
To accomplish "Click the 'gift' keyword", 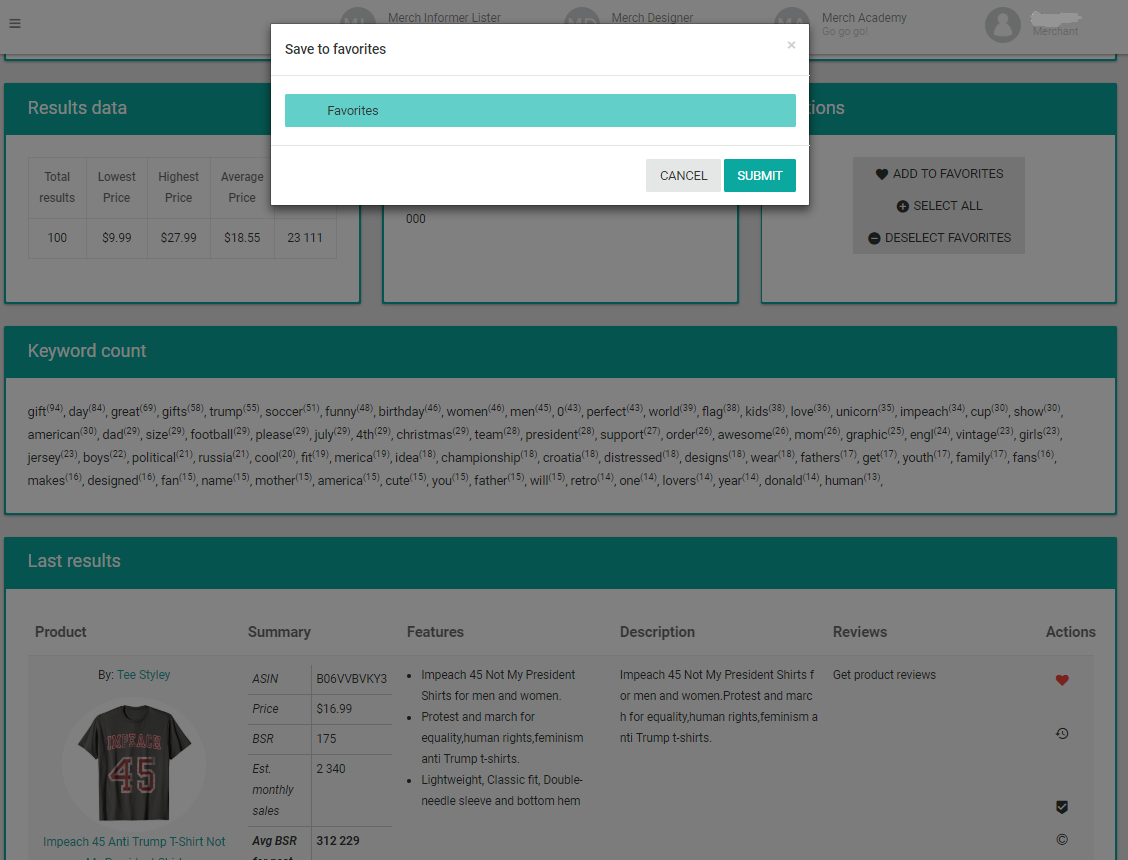I will tap(37, 412).
